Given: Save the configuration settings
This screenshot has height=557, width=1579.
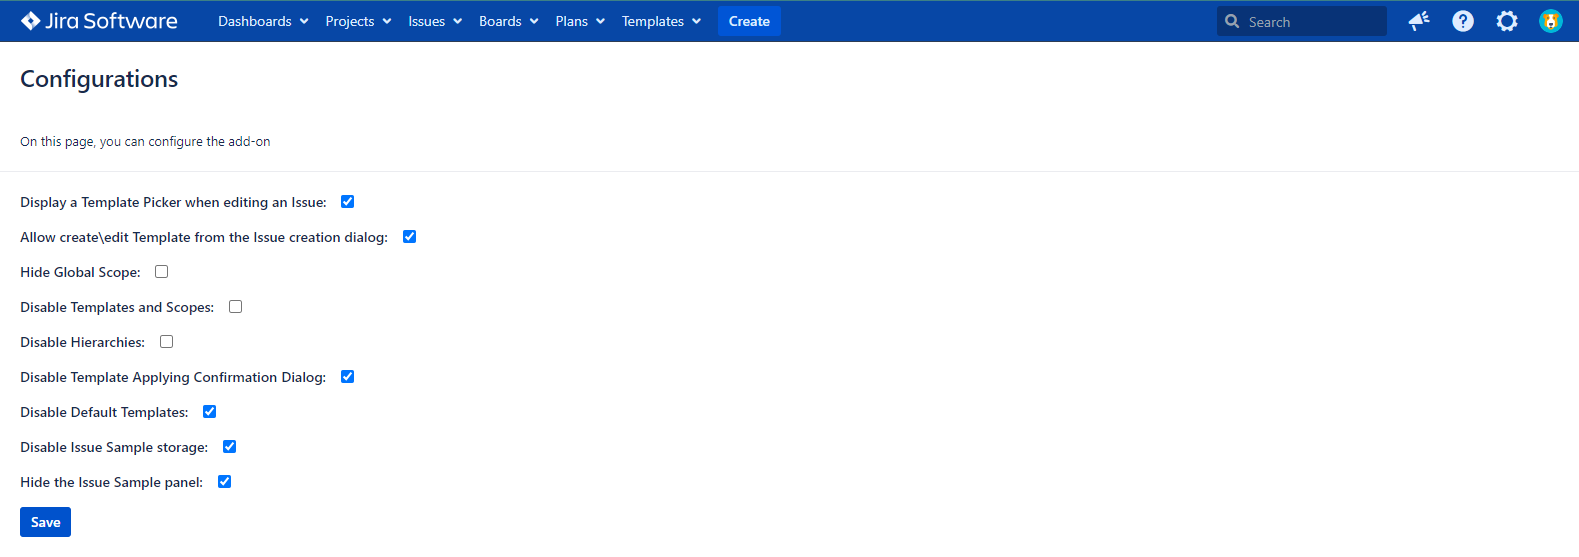Looking at the screenshot, I should pyautogui.click(x=45, y=522).
